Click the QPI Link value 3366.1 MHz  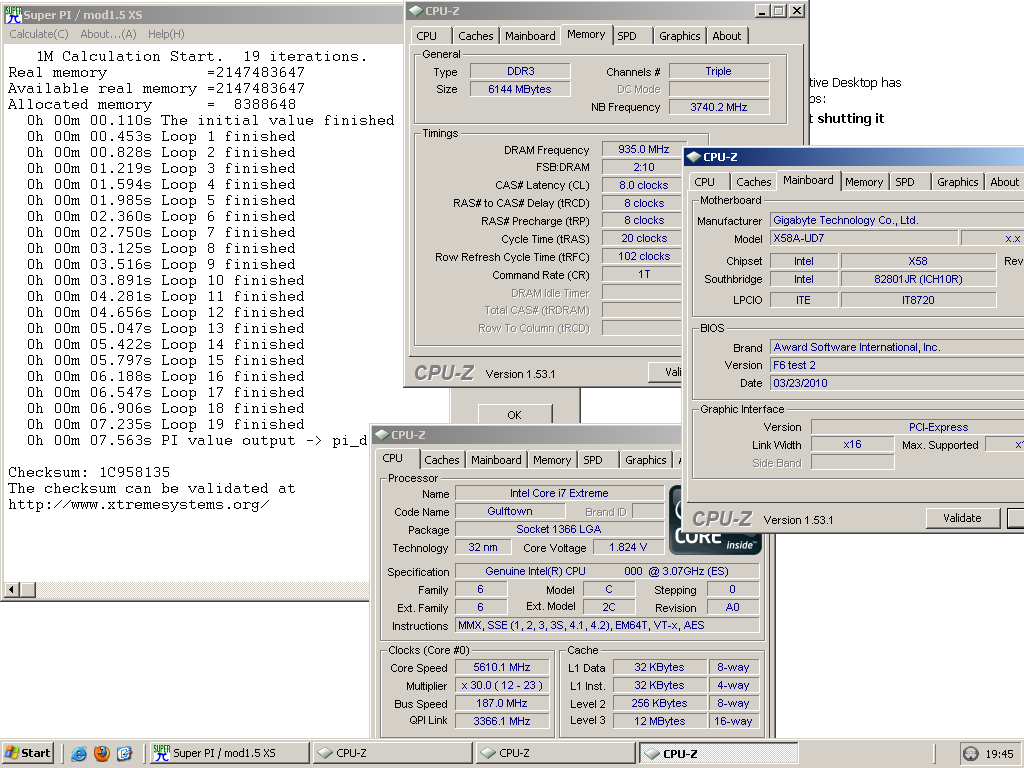pos(502,721)
